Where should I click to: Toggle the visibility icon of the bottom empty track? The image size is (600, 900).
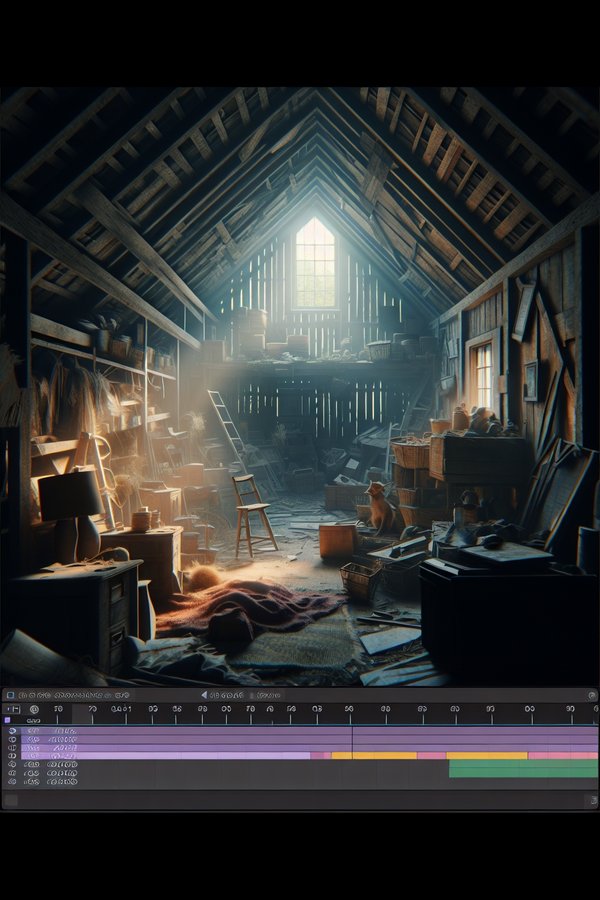pyautogui.click(x=13, y=782)
